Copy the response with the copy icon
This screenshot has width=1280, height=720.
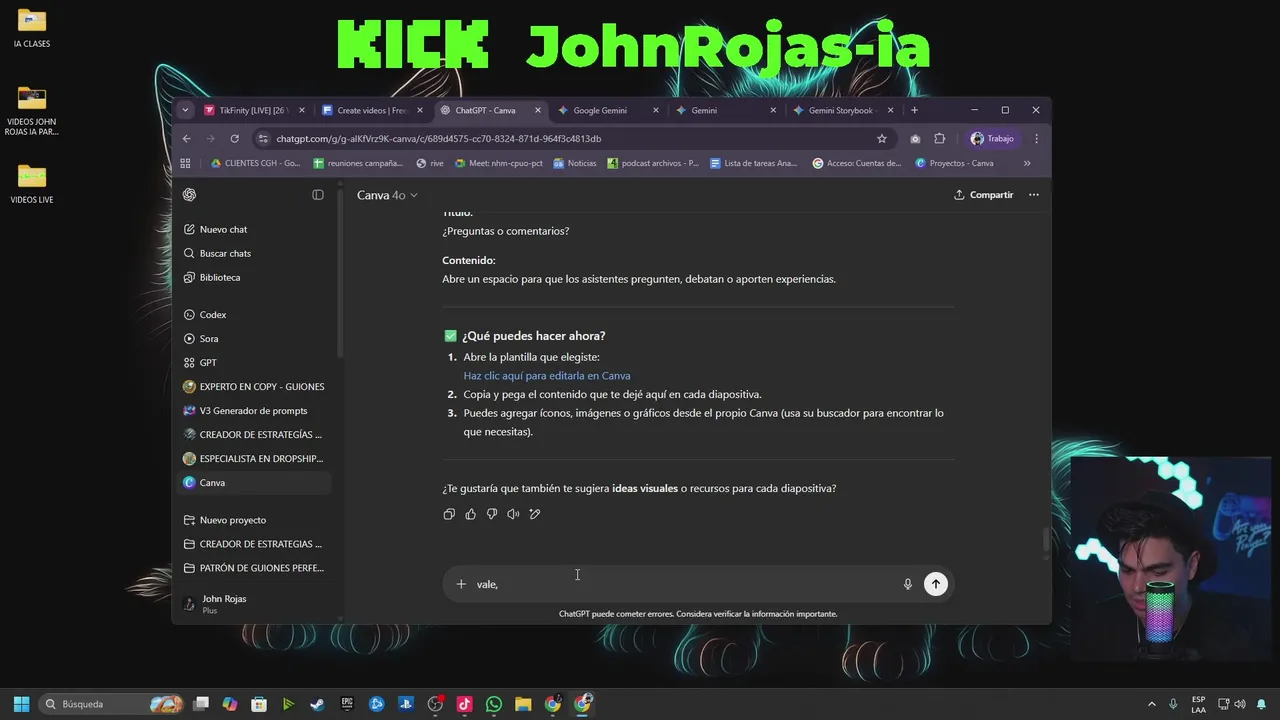pyautogui.click(x=449, y=514)
